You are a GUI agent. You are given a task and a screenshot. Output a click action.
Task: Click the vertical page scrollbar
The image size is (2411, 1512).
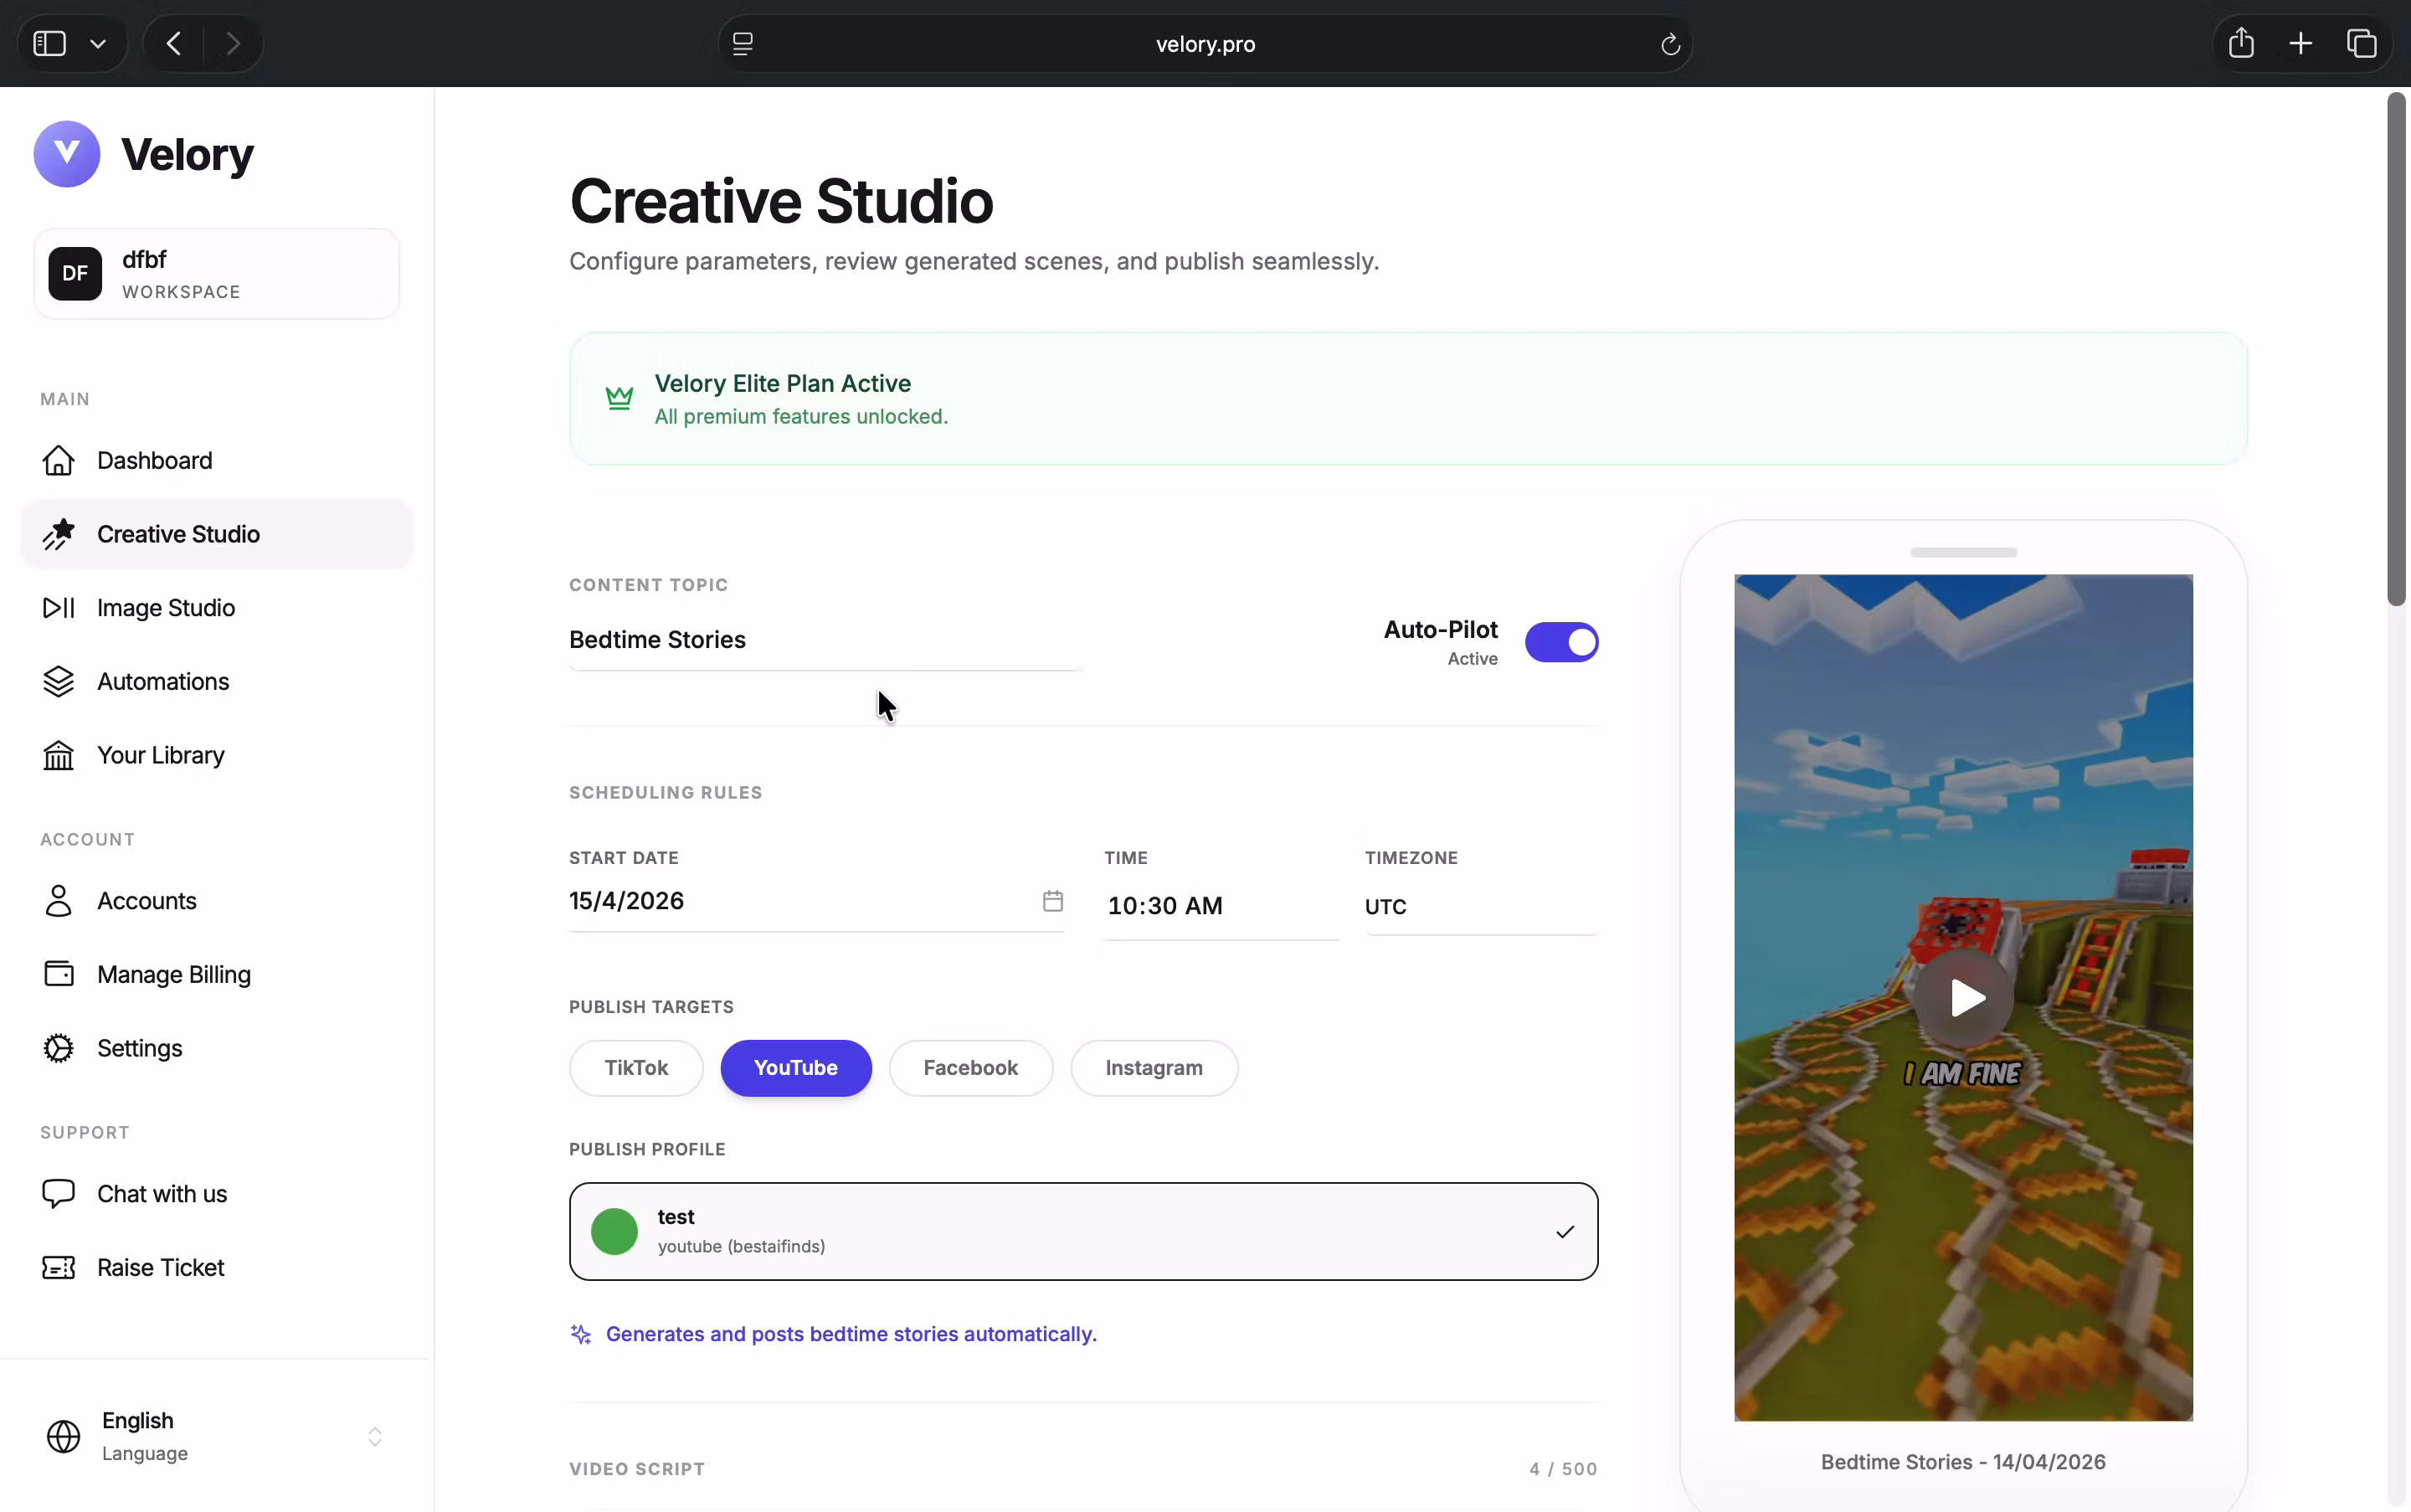click(x=2396, y=349)
